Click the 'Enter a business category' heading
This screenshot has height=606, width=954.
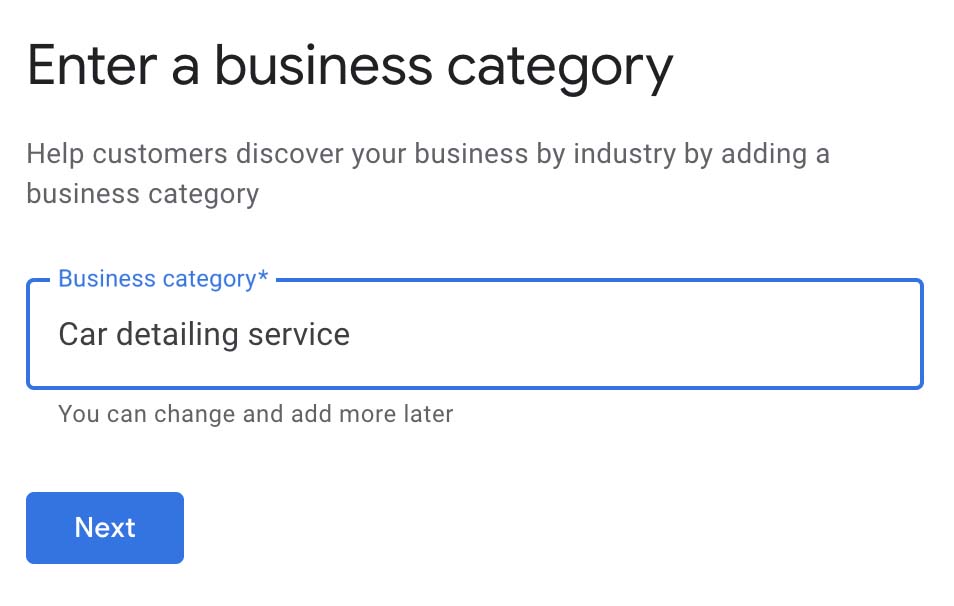(x=350, y=67)
